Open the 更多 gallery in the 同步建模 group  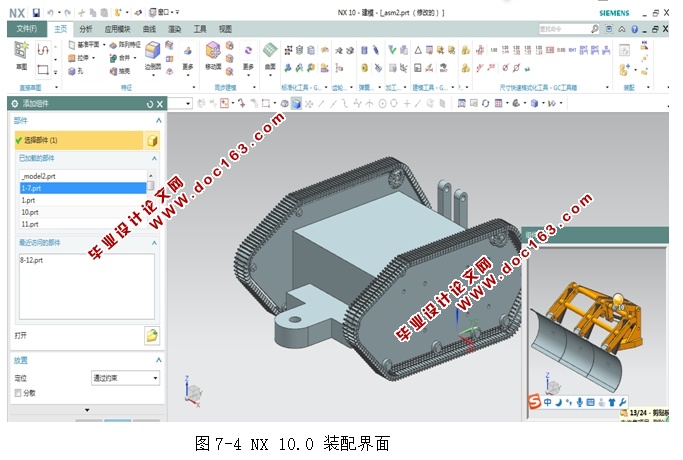pyautogui.click(x=248, y=58)
